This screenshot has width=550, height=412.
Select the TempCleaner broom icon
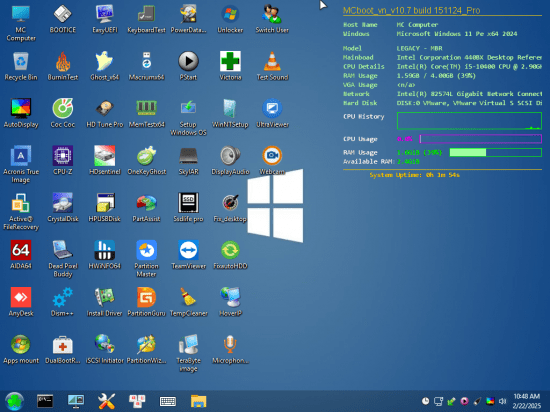coord(188,302)
